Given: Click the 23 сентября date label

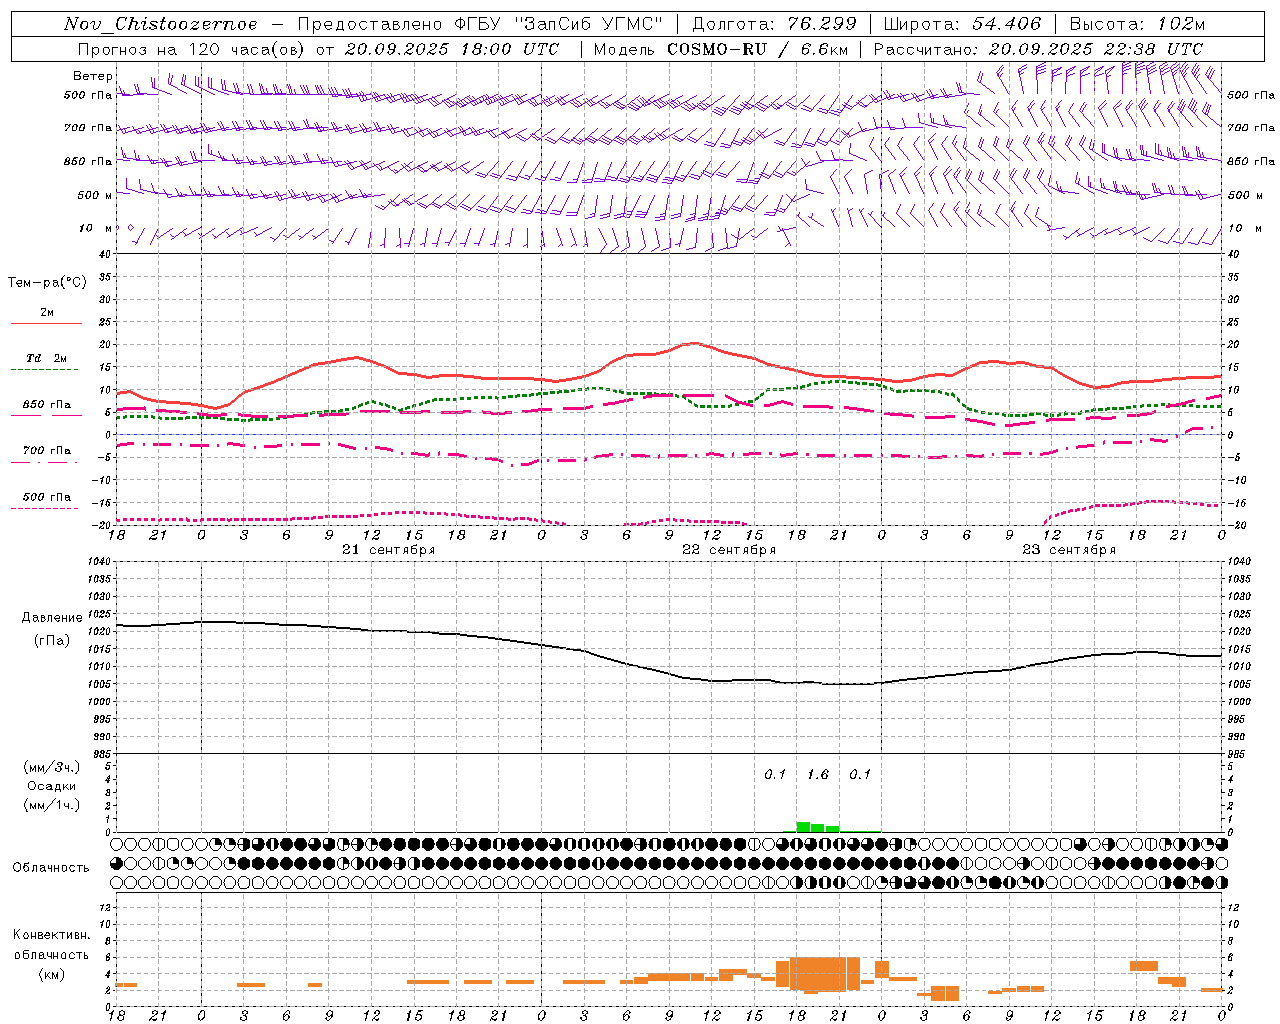Looking at the screenshot, I should (x=1069, y=550).
